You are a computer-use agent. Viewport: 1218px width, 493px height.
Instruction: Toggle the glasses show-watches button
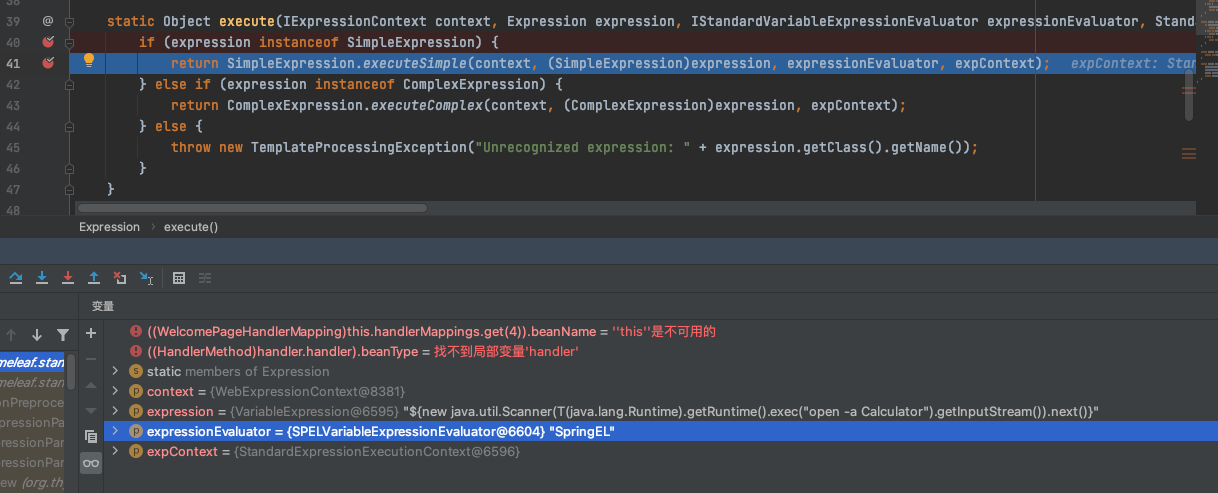click(91, 463)
